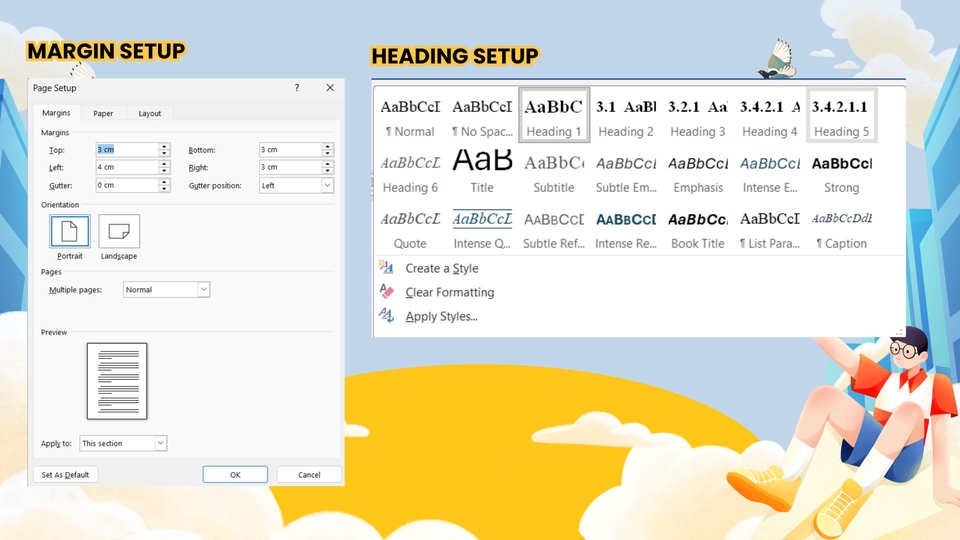The width and height of the screenshot is (960, 540).
Task: Click the Set As Default button
Action: point(65,475)
